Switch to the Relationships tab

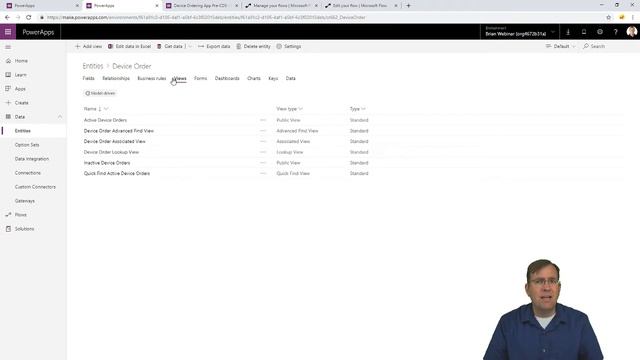click(x=116, y=78)
